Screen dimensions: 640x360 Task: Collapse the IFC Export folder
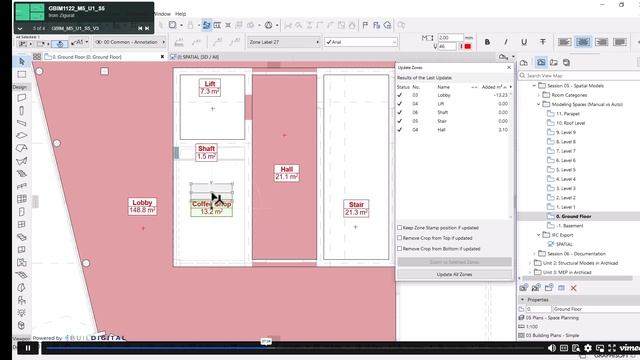click(x=538, y=235)
